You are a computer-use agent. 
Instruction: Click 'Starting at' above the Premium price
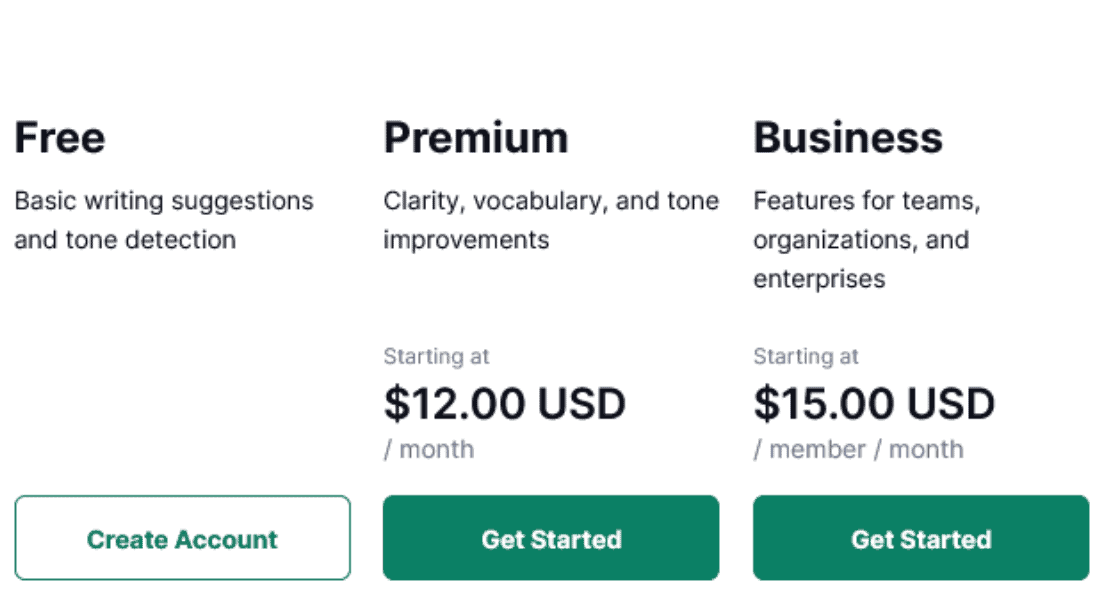(436, 356)
